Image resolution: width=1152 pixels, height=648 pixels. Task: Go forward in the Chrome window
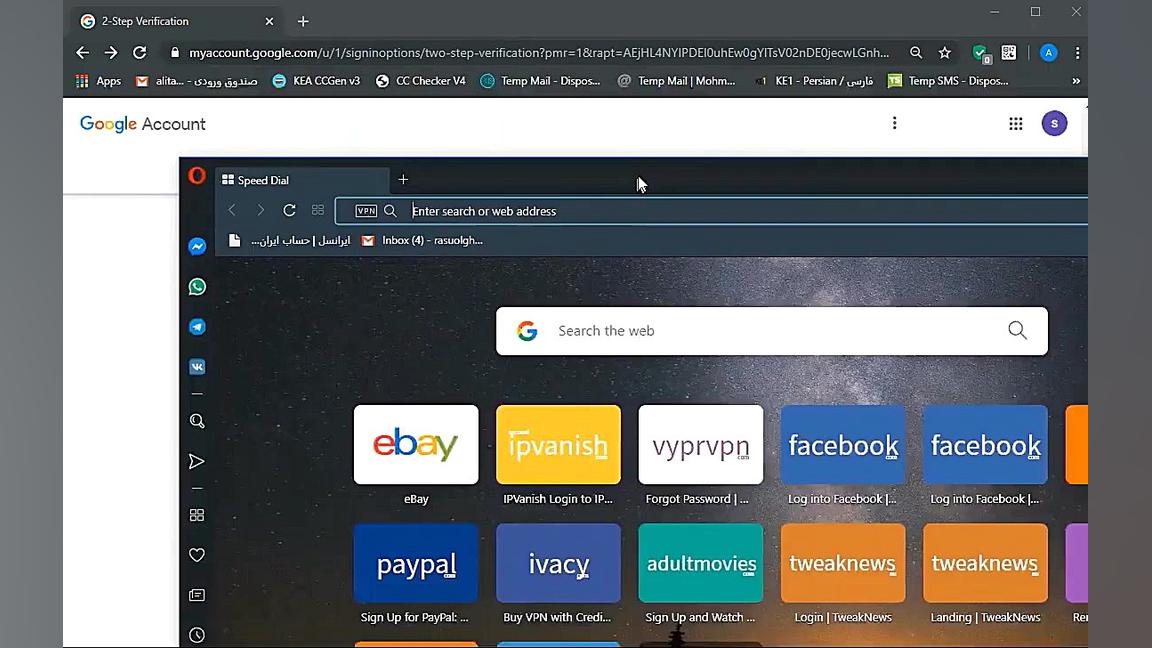(x=110, y=53)
